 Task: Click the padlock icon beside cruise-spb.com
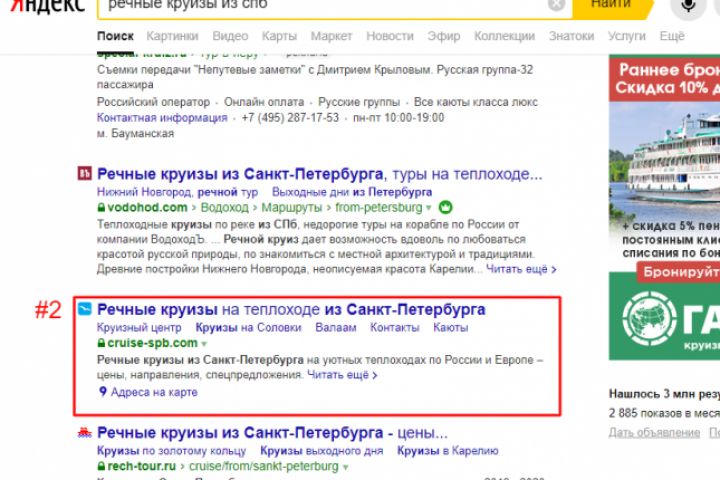(101, 343)
